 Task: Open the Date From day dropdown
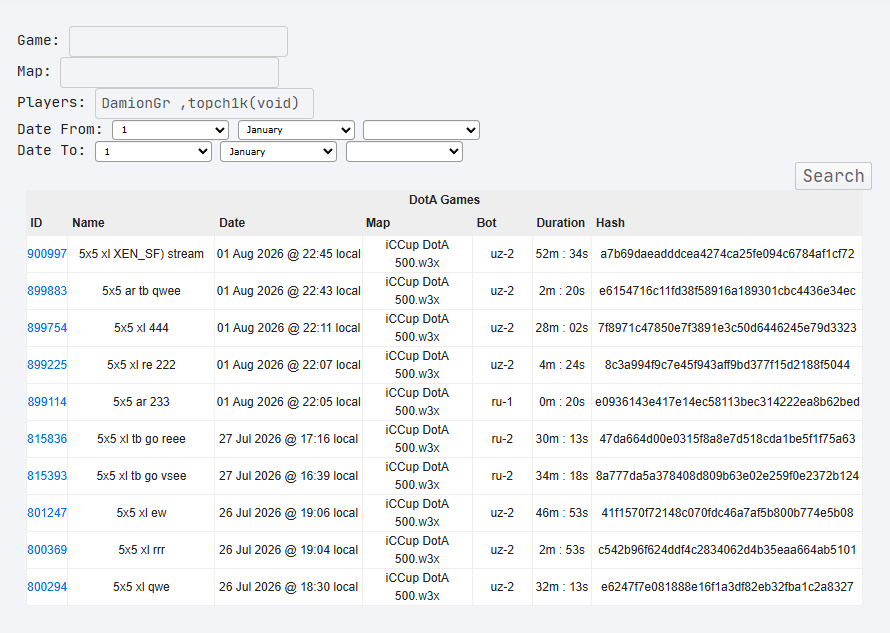point(170,130)
